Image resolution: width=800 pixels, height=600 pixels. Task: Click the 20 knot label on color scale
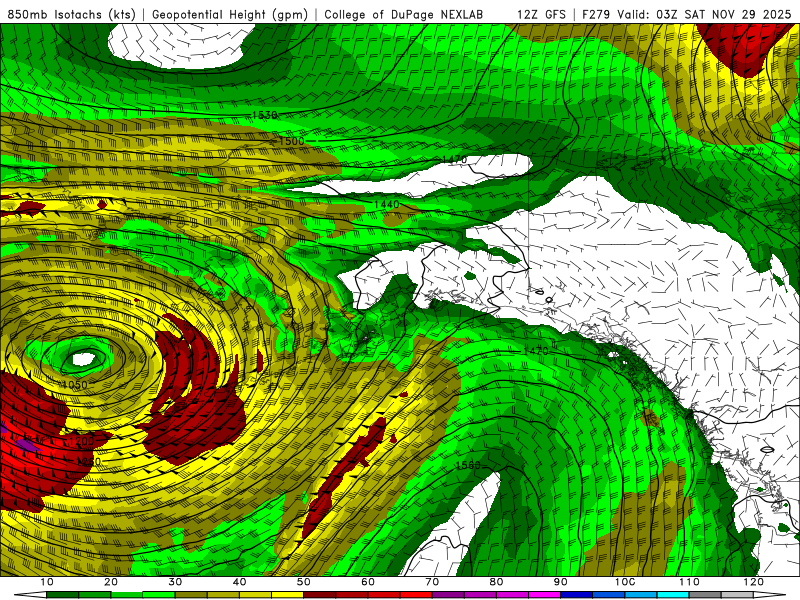point(111,582)
